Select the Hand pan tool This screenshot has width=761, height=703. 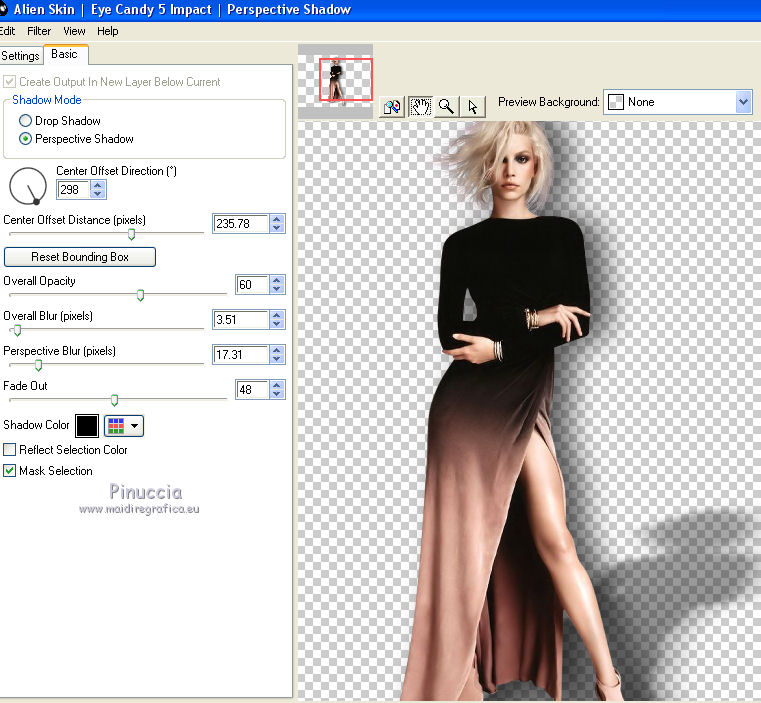[x=420, y=106]
